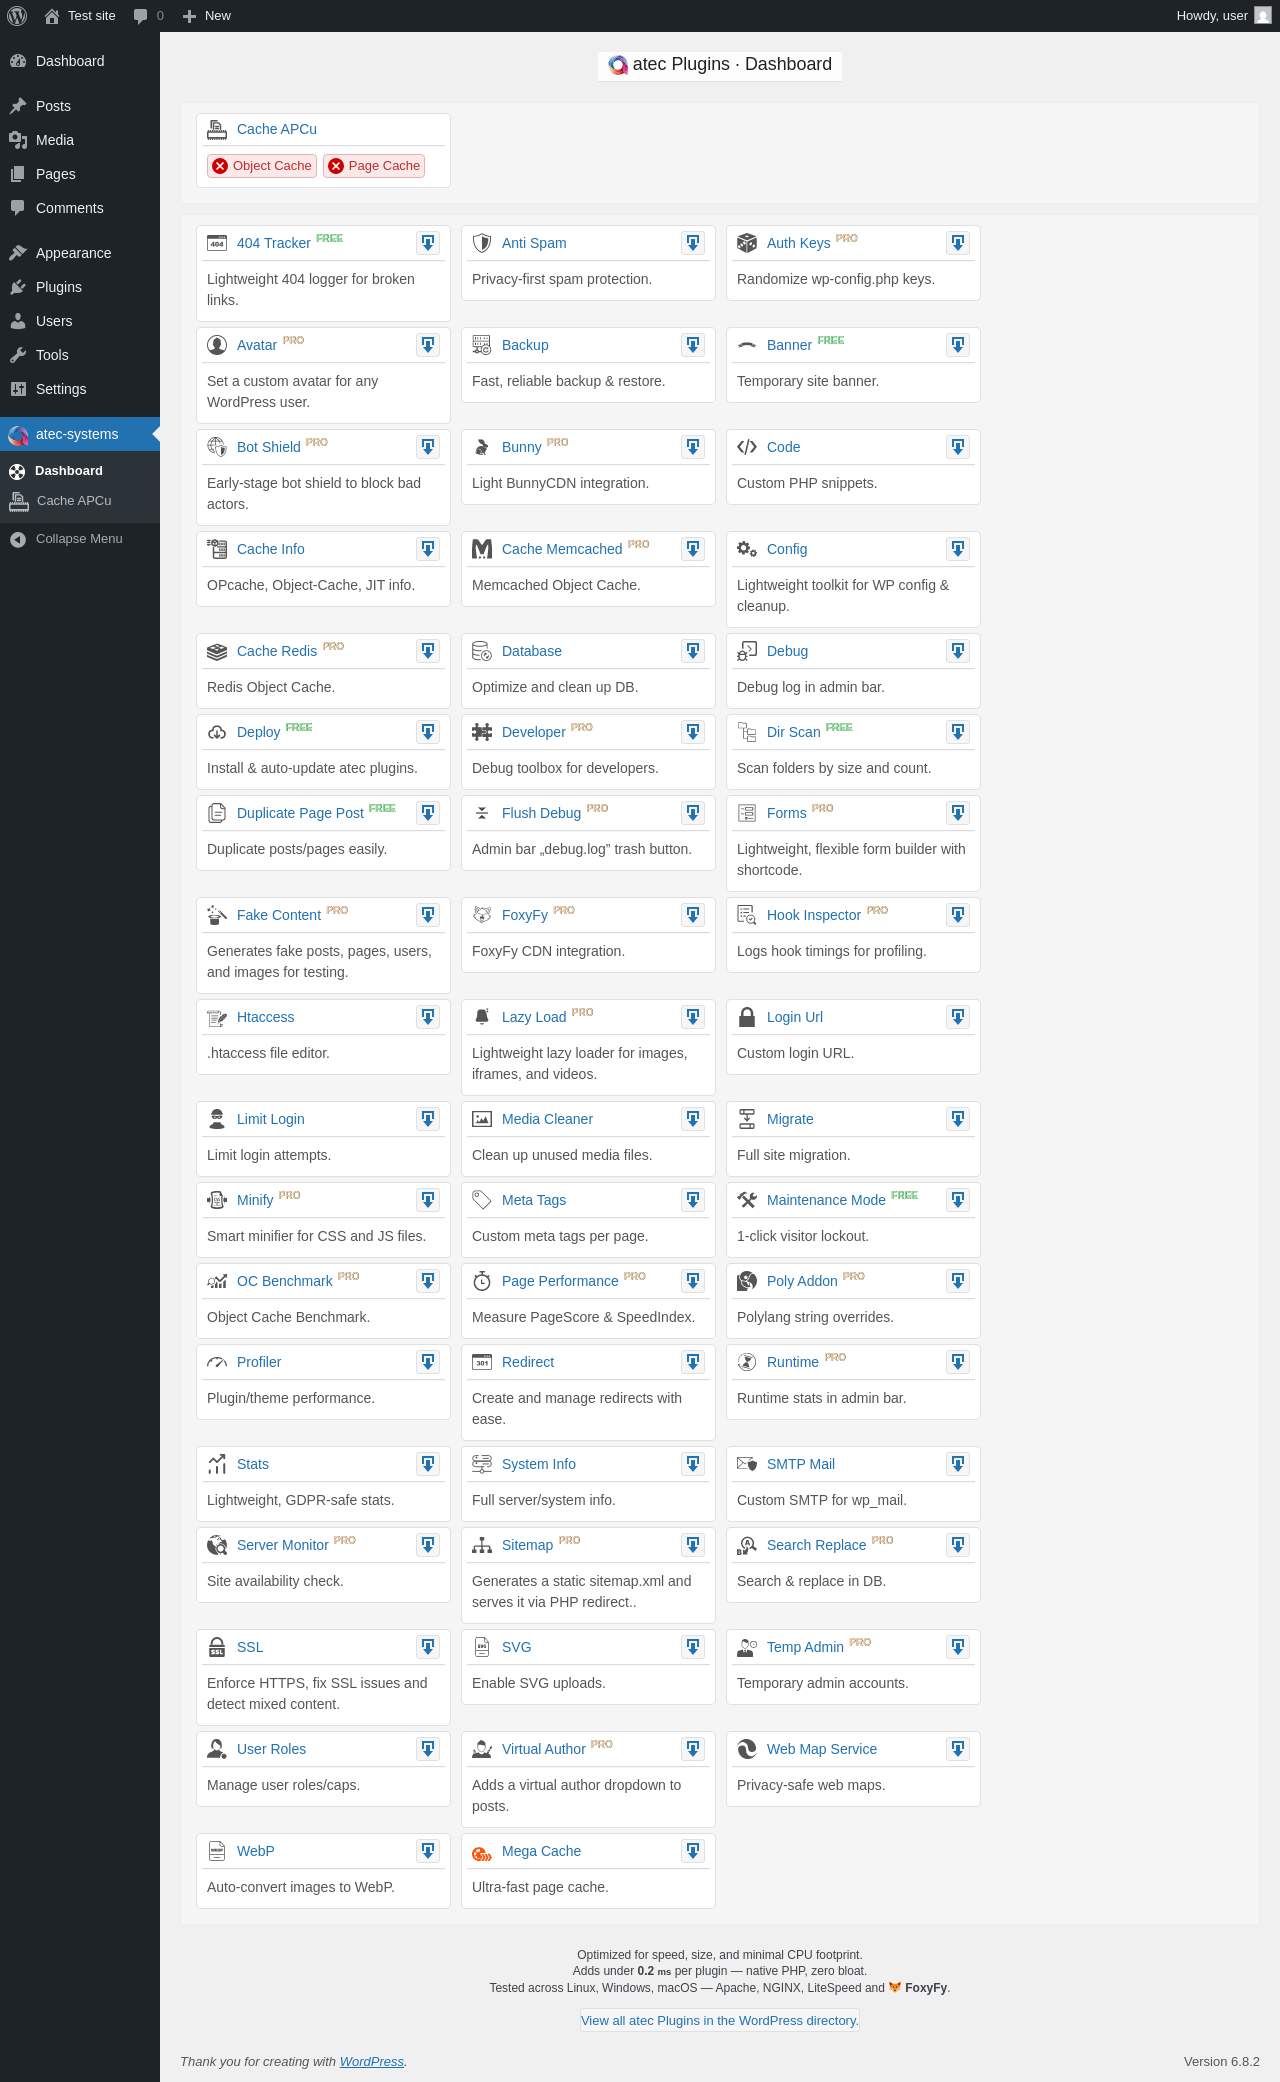This screenshot has height=2082, width=1280.
Task: Click the WordPress logo in admin bar
Action: point(17,16)
